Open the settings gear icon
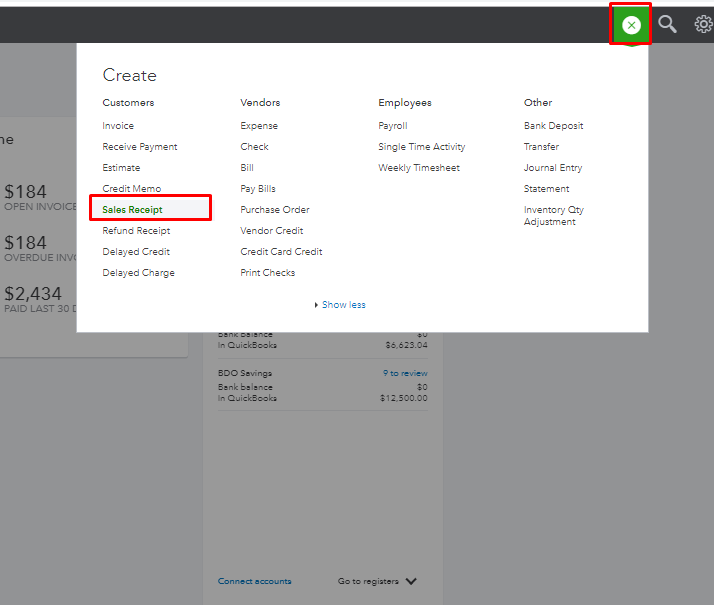Image resolution: width=714 pixels, height=605 pixels. 703,25
